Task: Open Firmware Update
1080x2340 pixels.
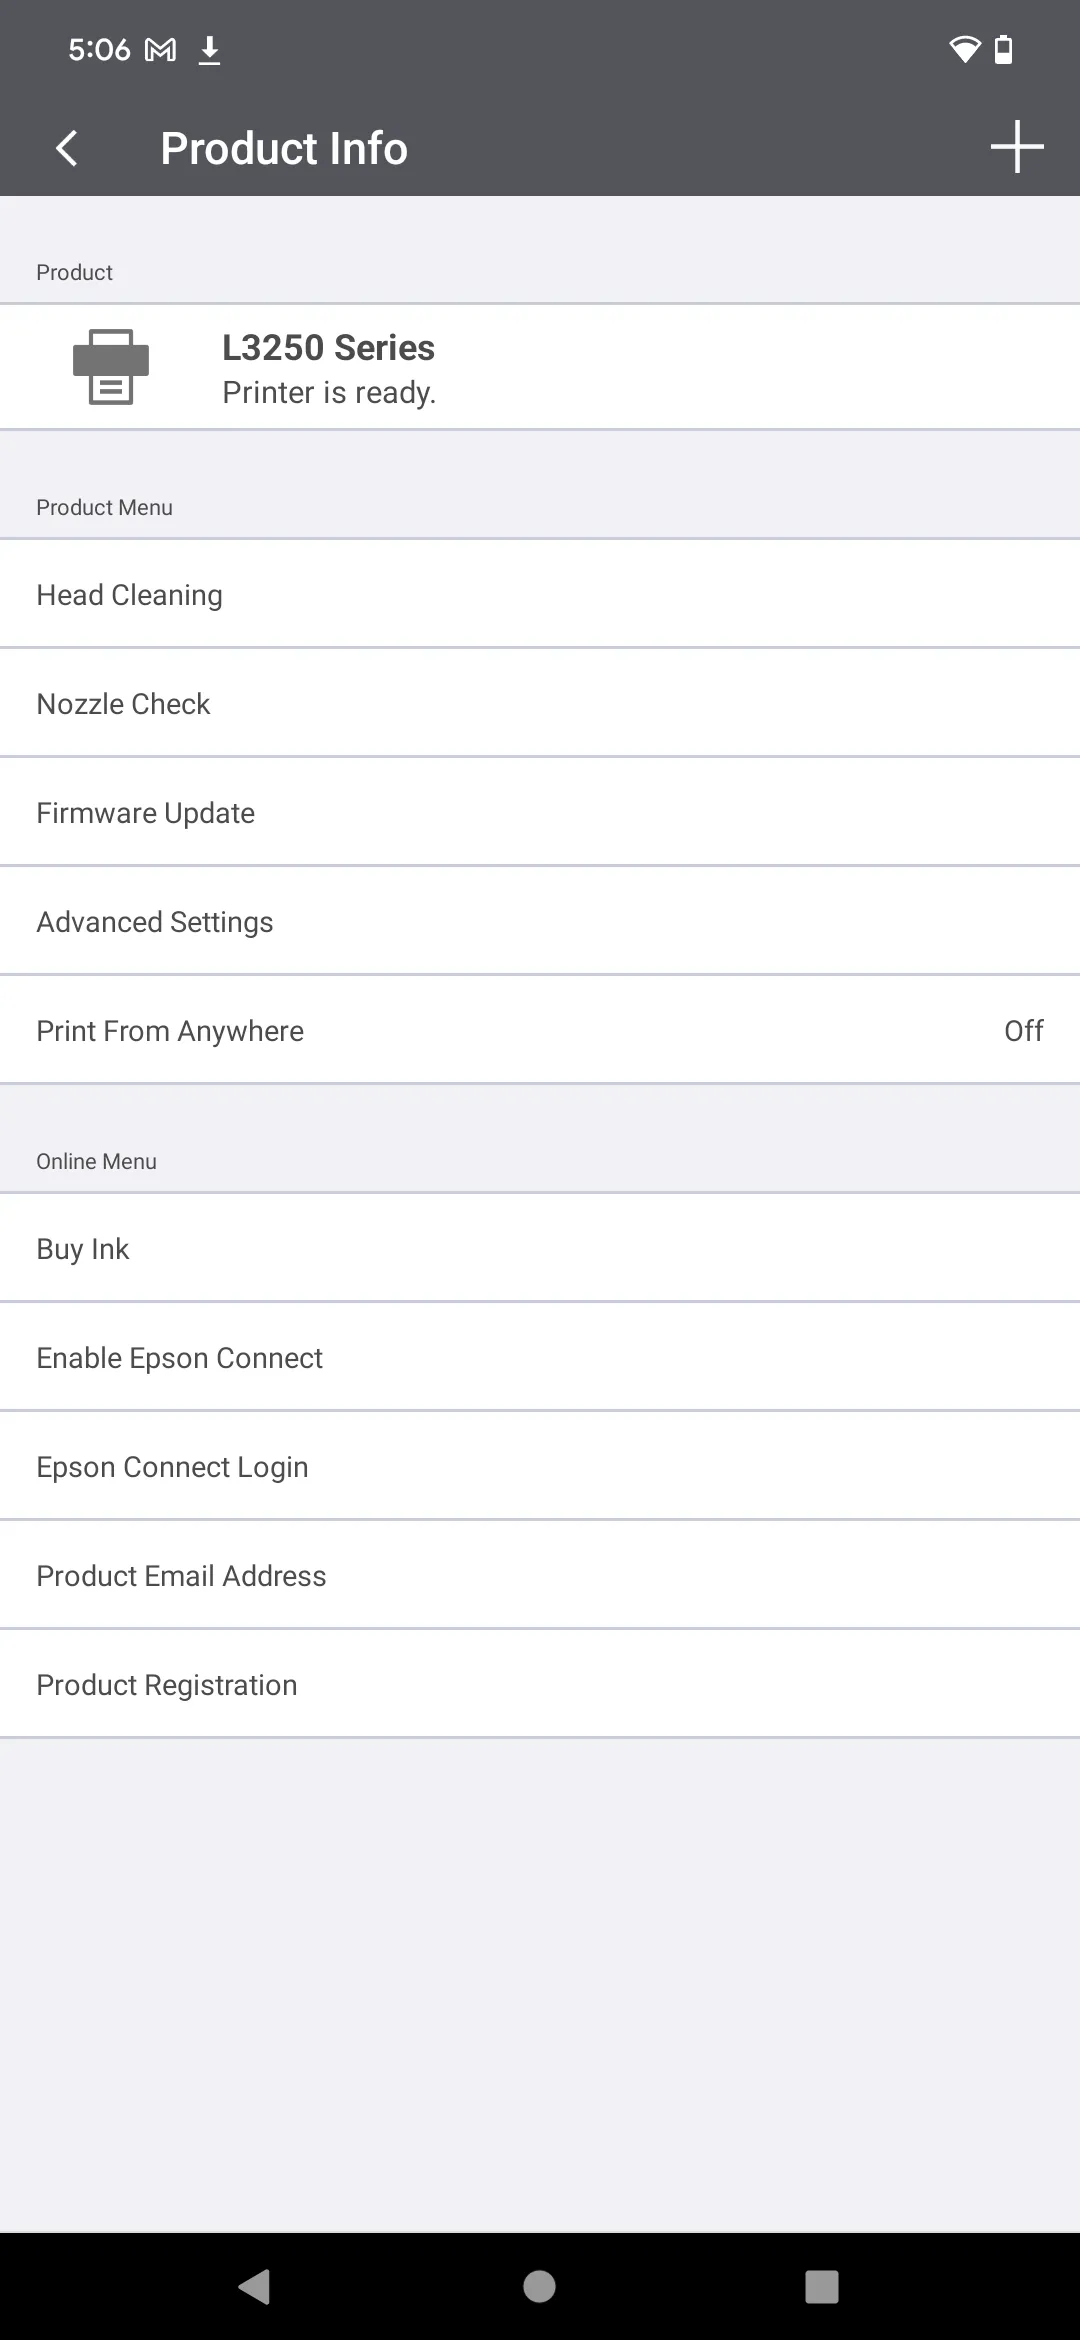Action: tap(540, 812)
